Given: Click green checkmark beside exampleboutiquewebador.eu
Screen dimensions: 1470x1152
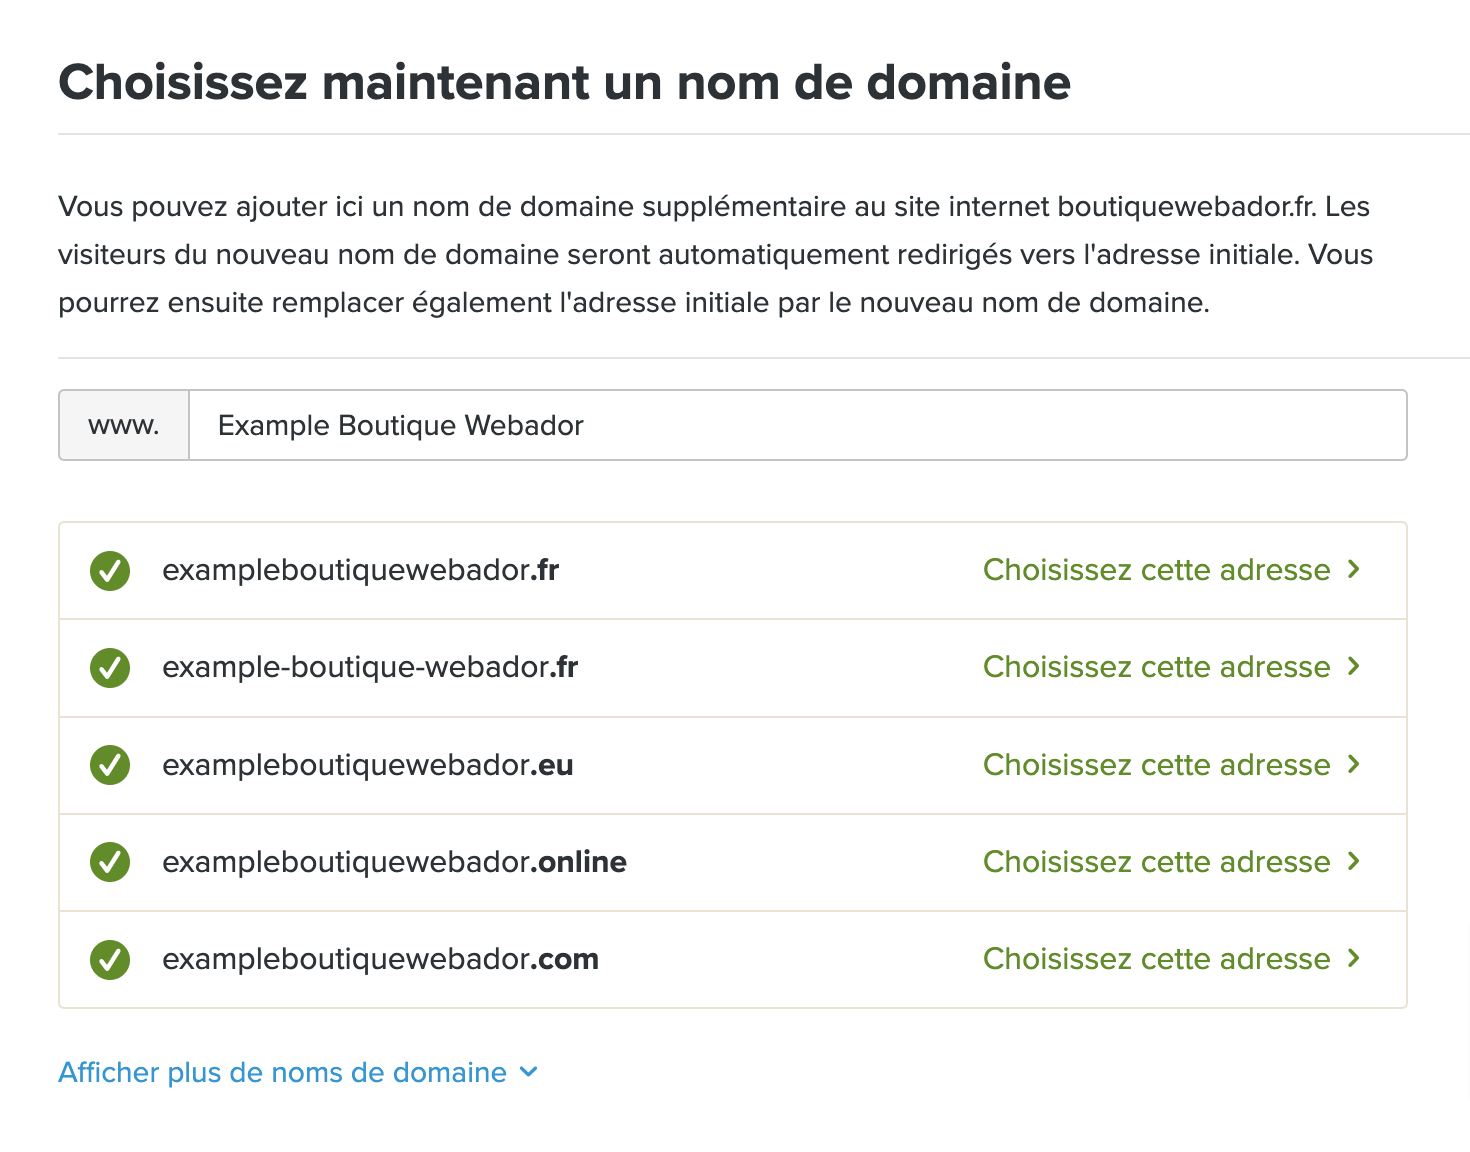Looking at the screenshot, I should [110, 766].
